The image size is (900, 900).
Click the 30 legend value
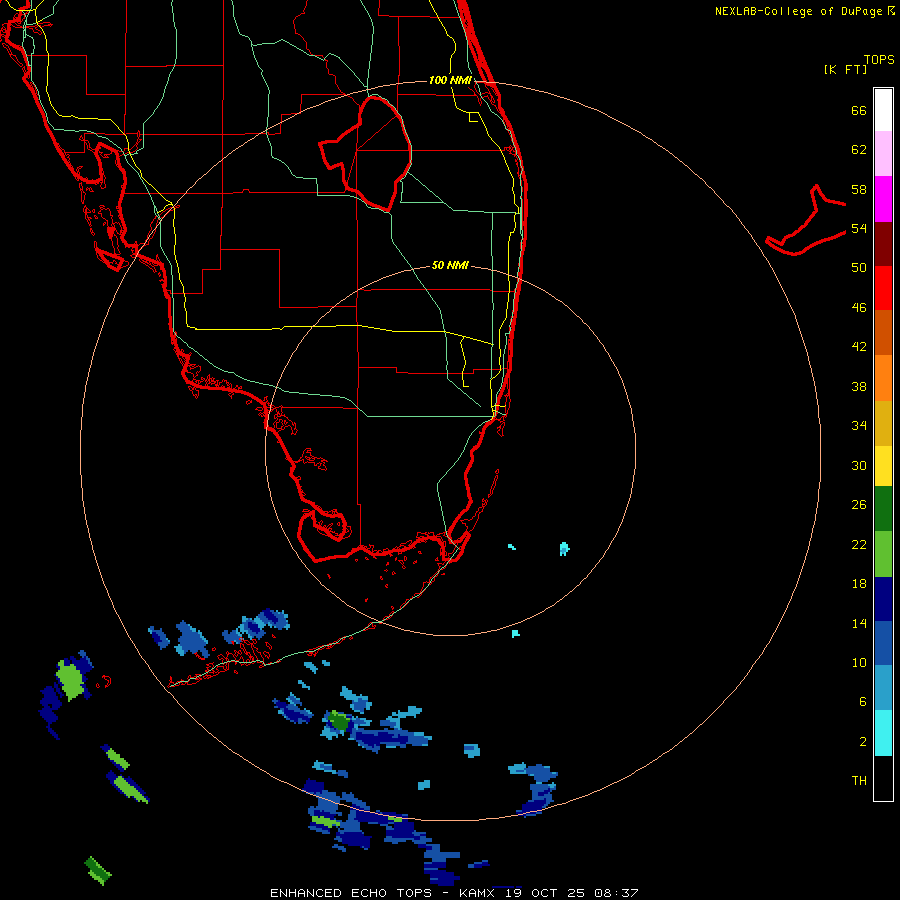(859, 465)
